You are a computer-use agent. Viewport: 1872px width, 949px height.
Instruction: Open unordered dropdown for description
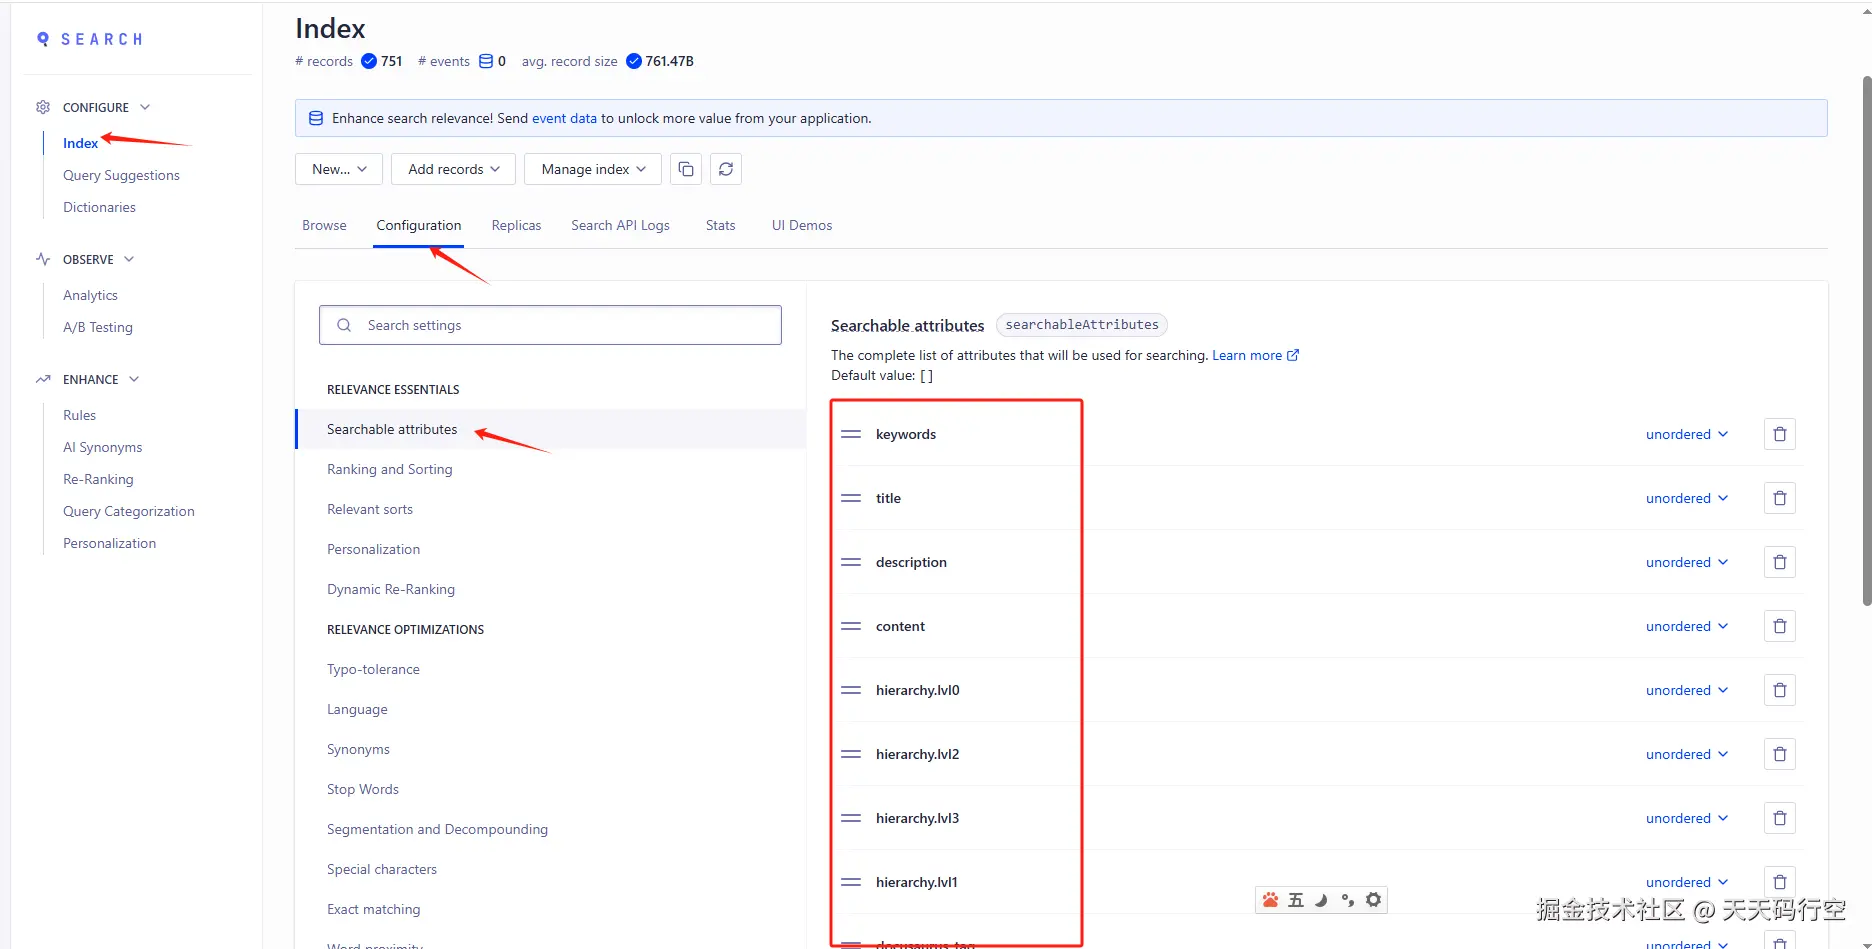pos(1687,562)
